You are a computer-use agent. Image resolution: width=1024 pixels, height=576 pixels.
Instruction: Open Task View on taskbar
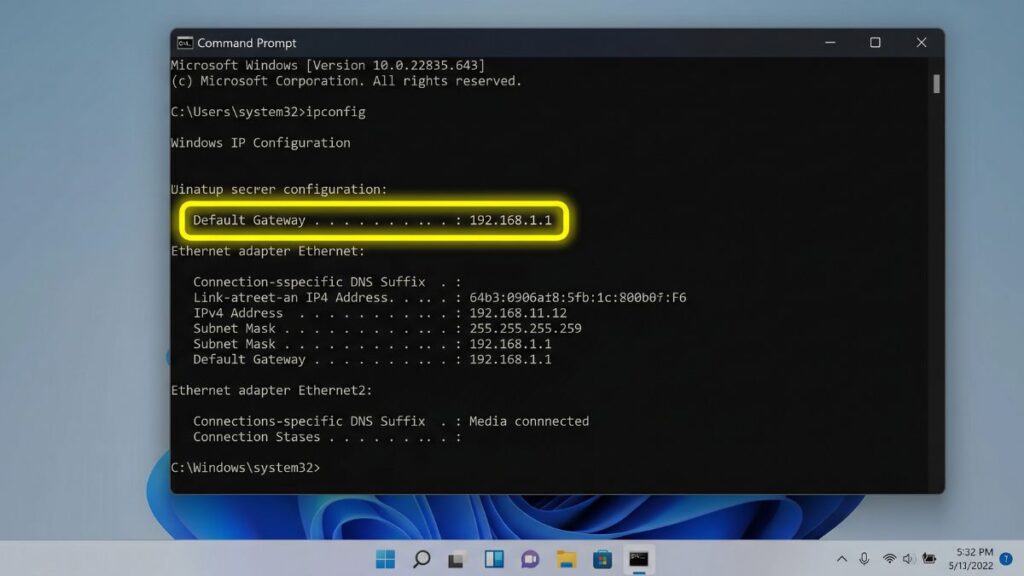(x=456, y=560)
